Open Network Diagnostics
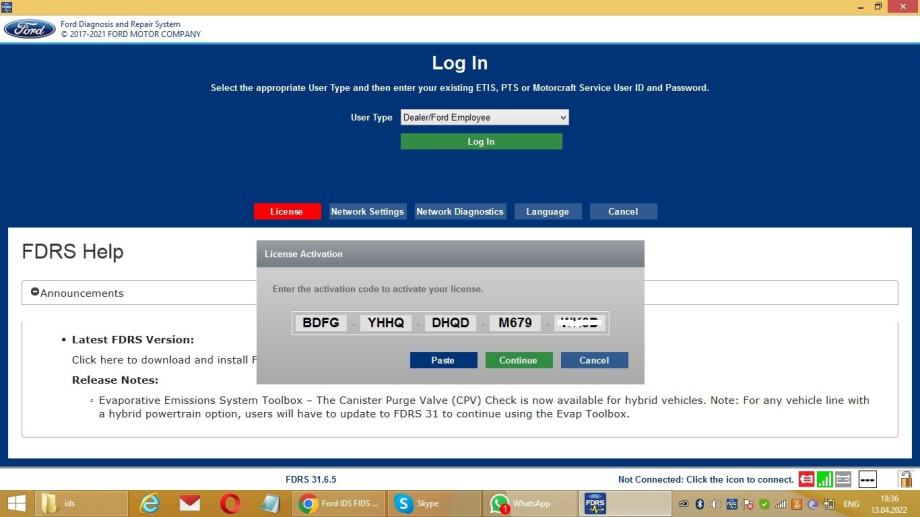The image size is (920, 517). 459,211
